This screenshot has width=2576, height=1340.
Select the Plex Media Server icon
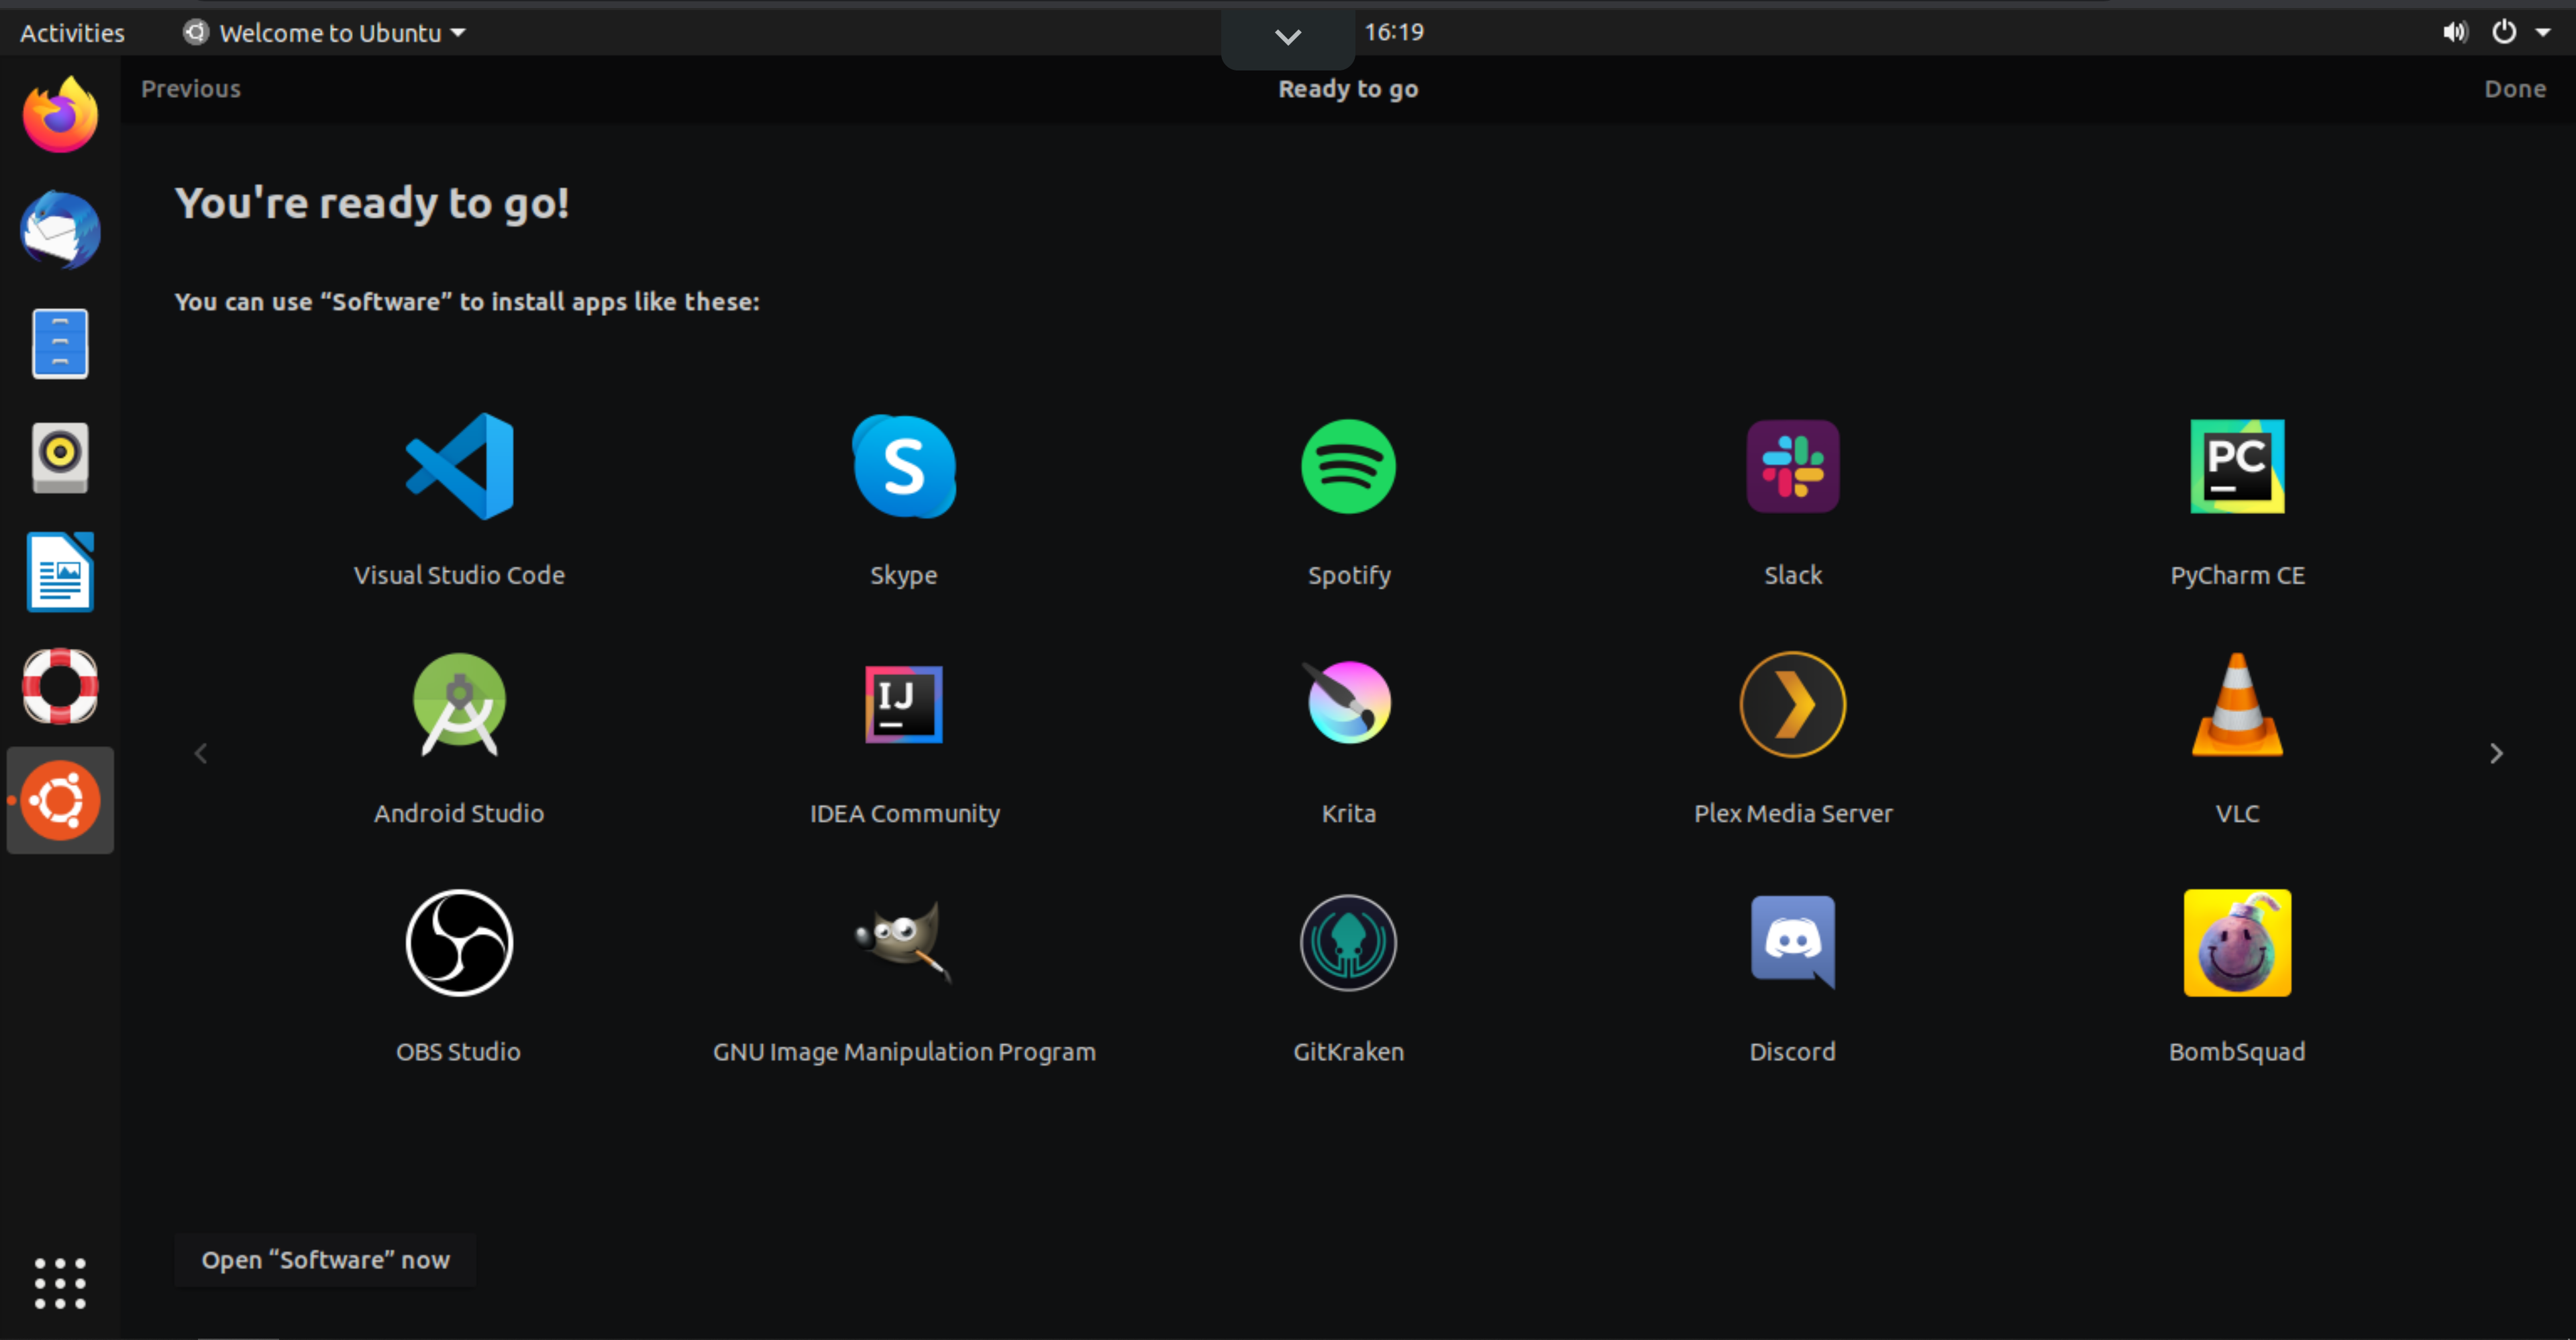(x=1792, y=704)
